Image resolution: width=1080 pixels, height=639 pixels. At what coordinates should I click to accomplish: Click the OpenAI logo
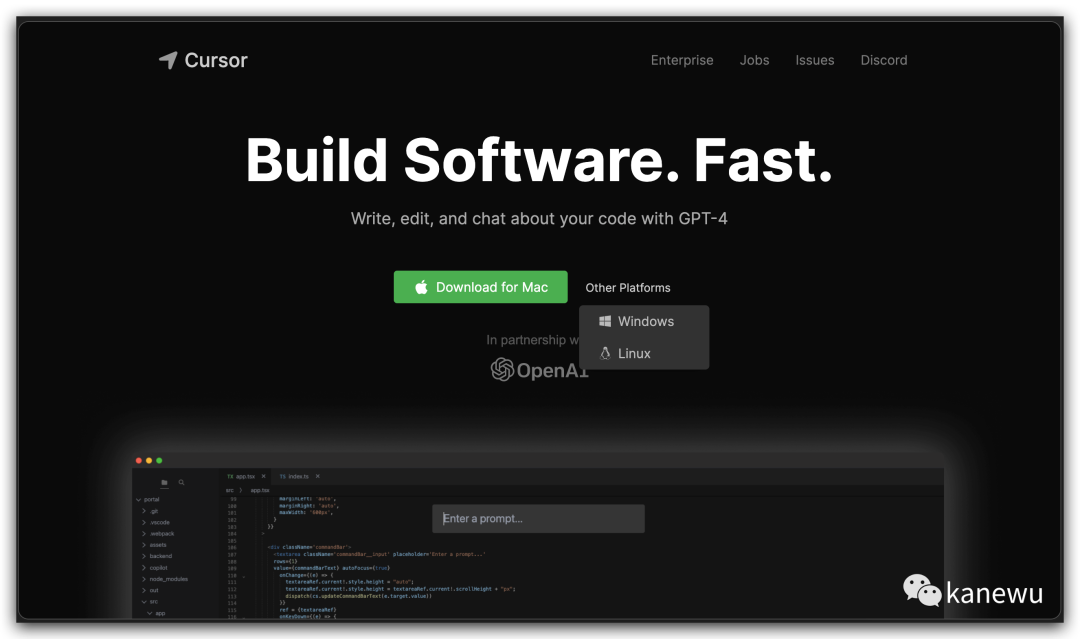point(539,370)
